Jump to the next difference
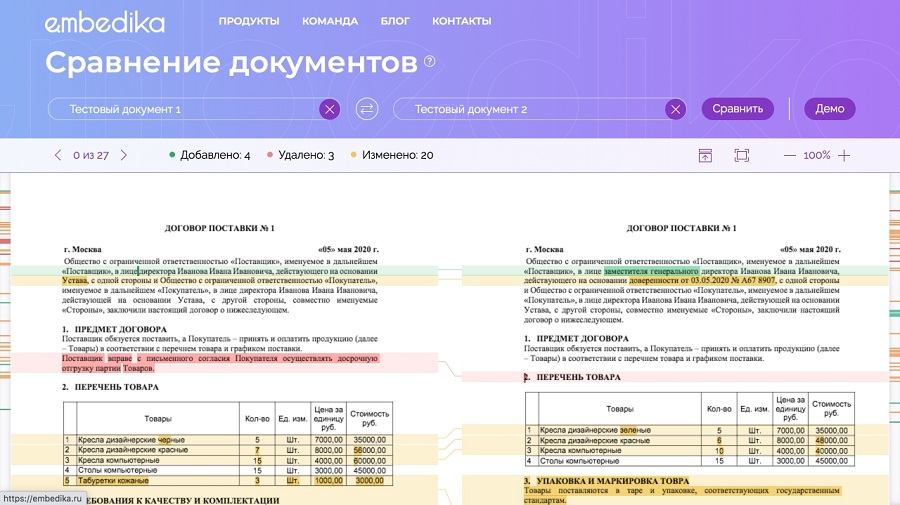Image resolution: width=900 pixels, height=505 pixels. coord(124,155)
